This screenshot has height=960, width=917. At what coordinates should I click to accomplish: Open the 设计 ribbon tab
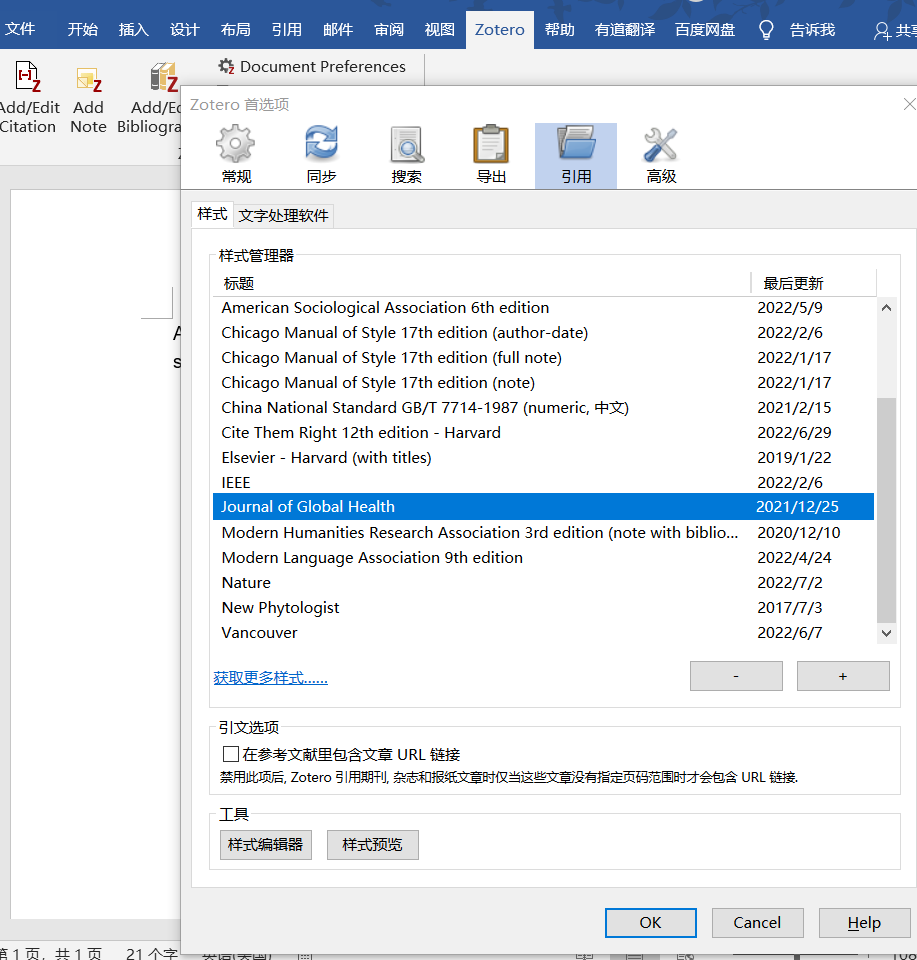[185, 29]
